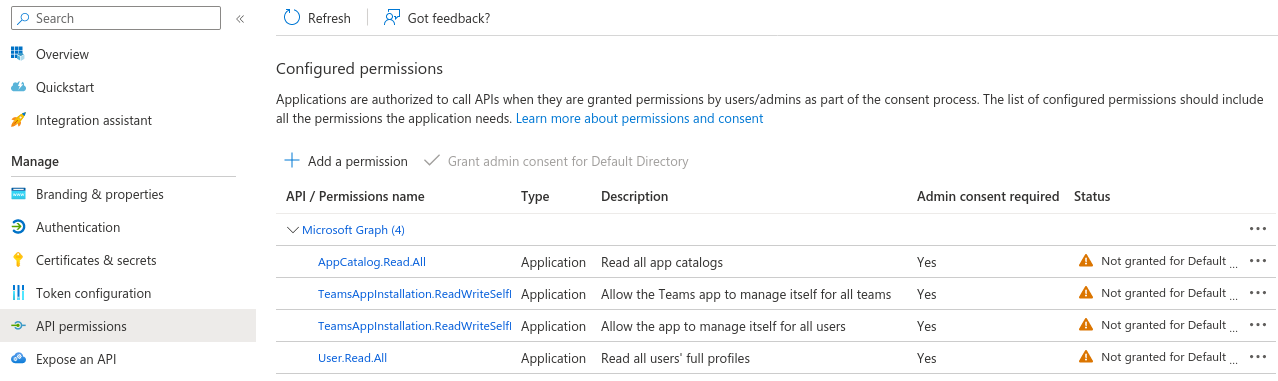Viewport: 1278px width, 381px height.
Task: Click the Integration assistant rocket icon
Action: 18,120
